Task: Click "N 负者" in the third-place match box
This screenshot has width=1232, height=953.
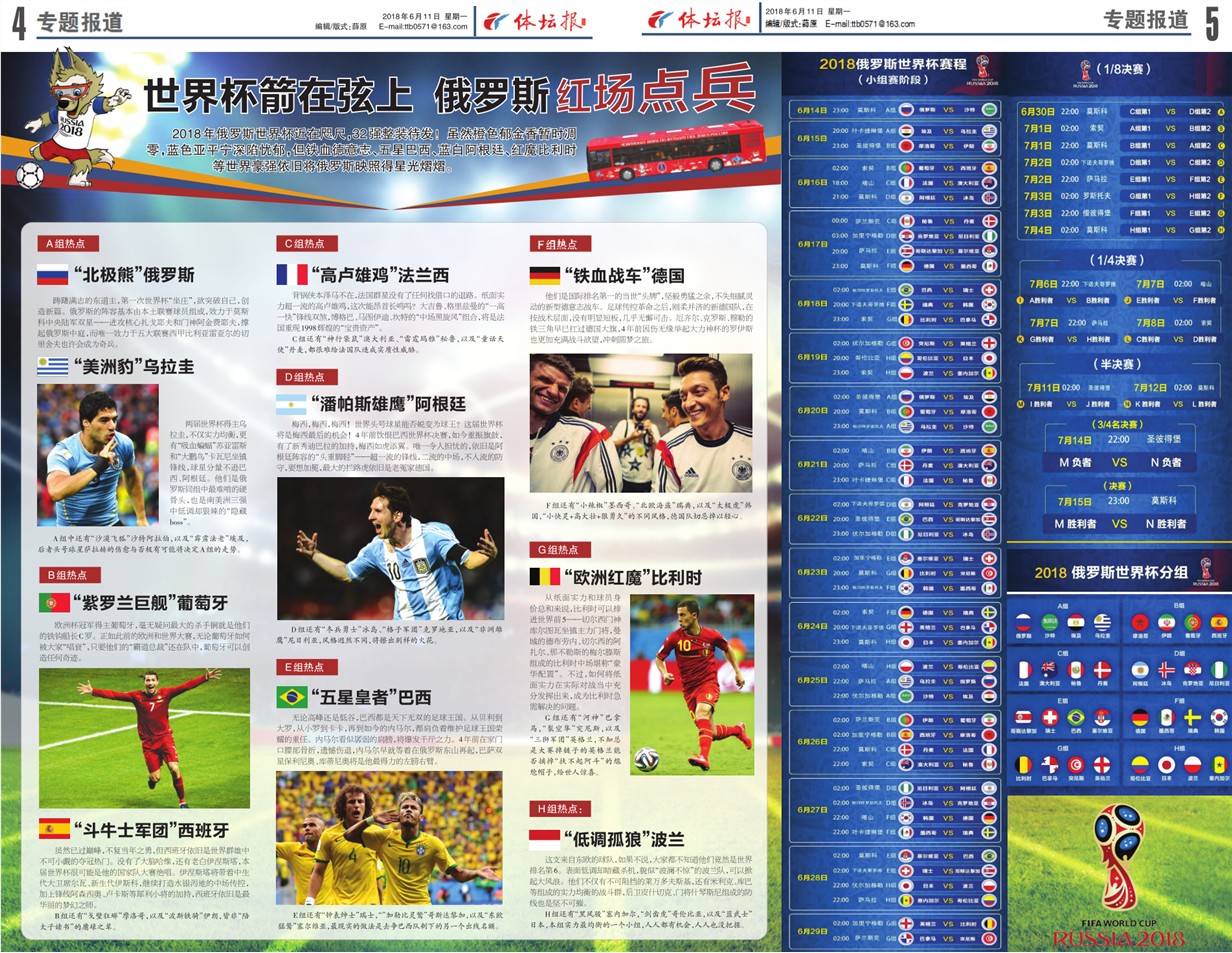Action: (1167, 462)
